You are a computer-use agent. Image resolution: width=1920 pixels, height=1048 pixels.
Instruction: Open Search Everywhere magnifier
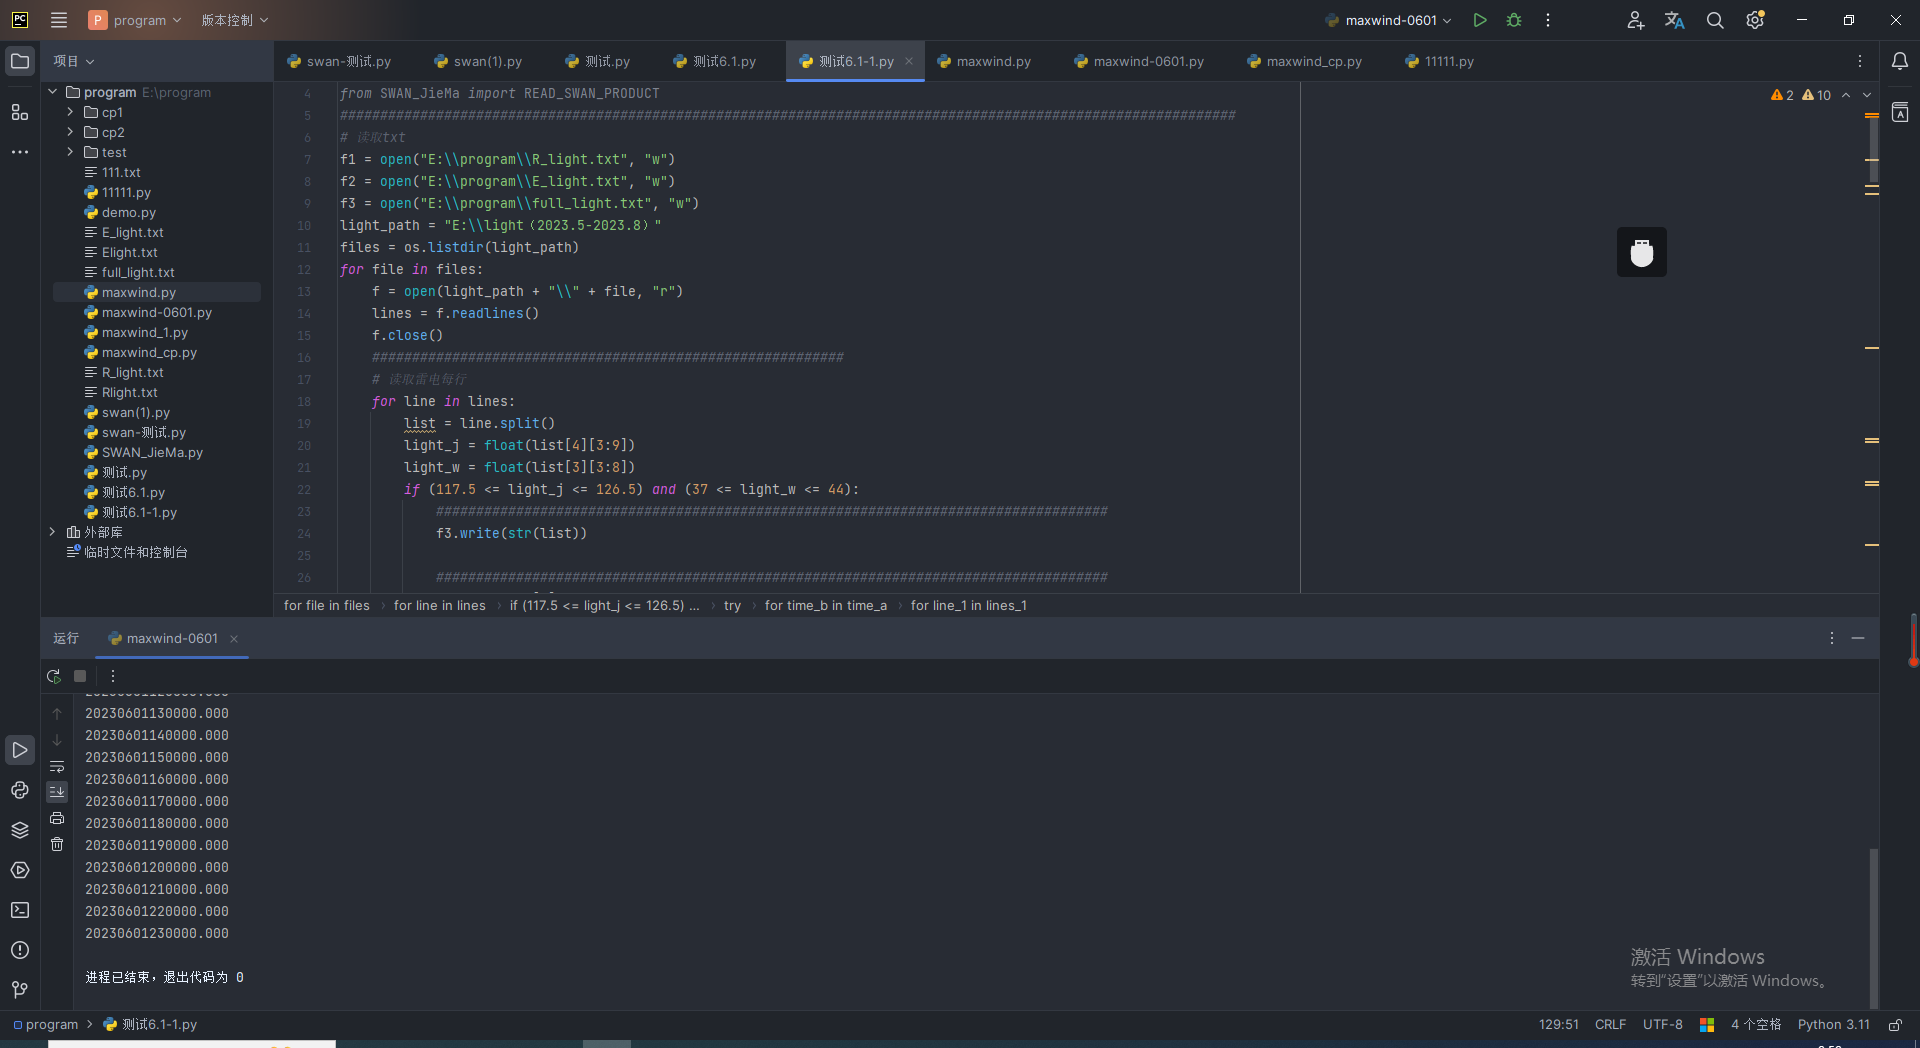[1715, 20]
